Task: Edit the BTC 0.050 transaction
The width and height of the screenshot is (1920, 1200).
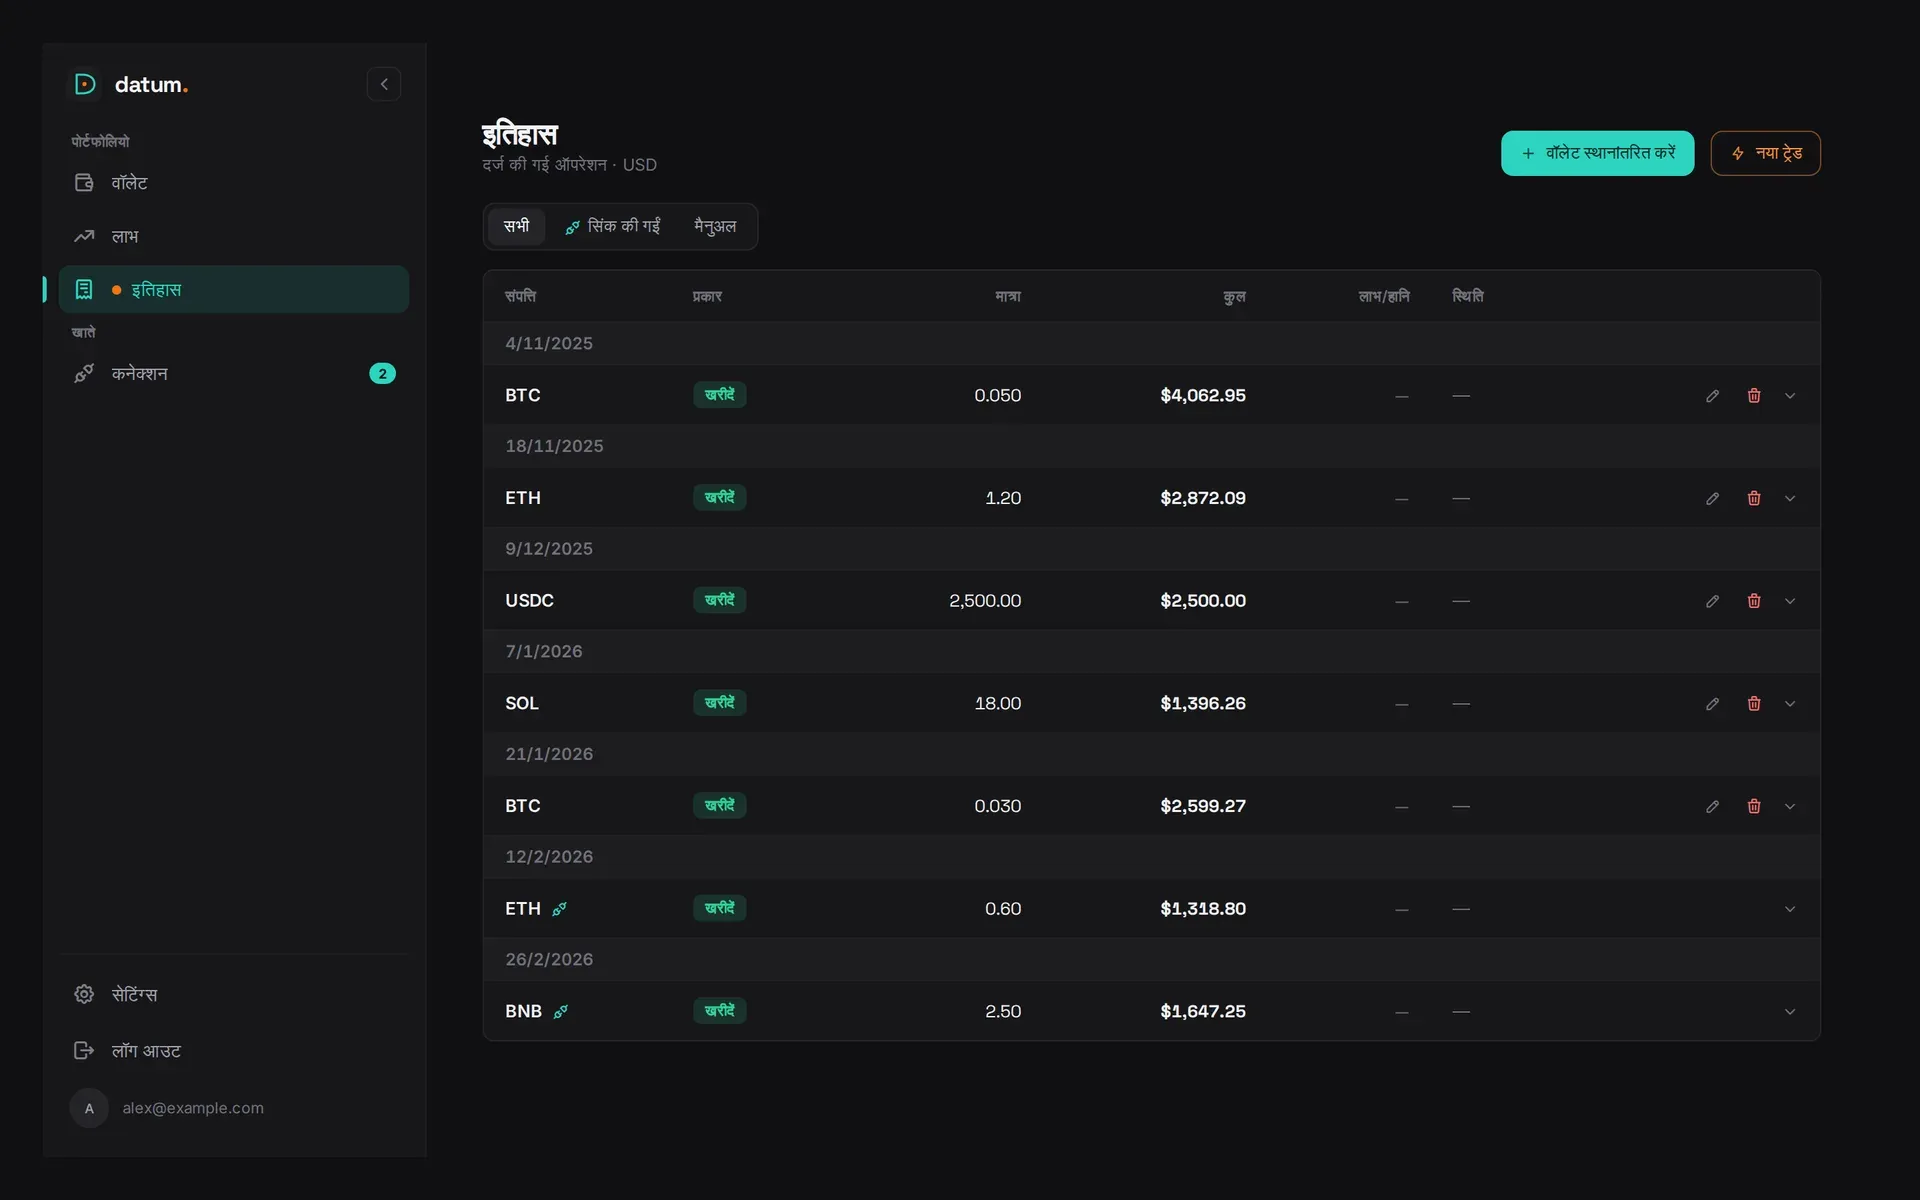Action: [1712, 396]
